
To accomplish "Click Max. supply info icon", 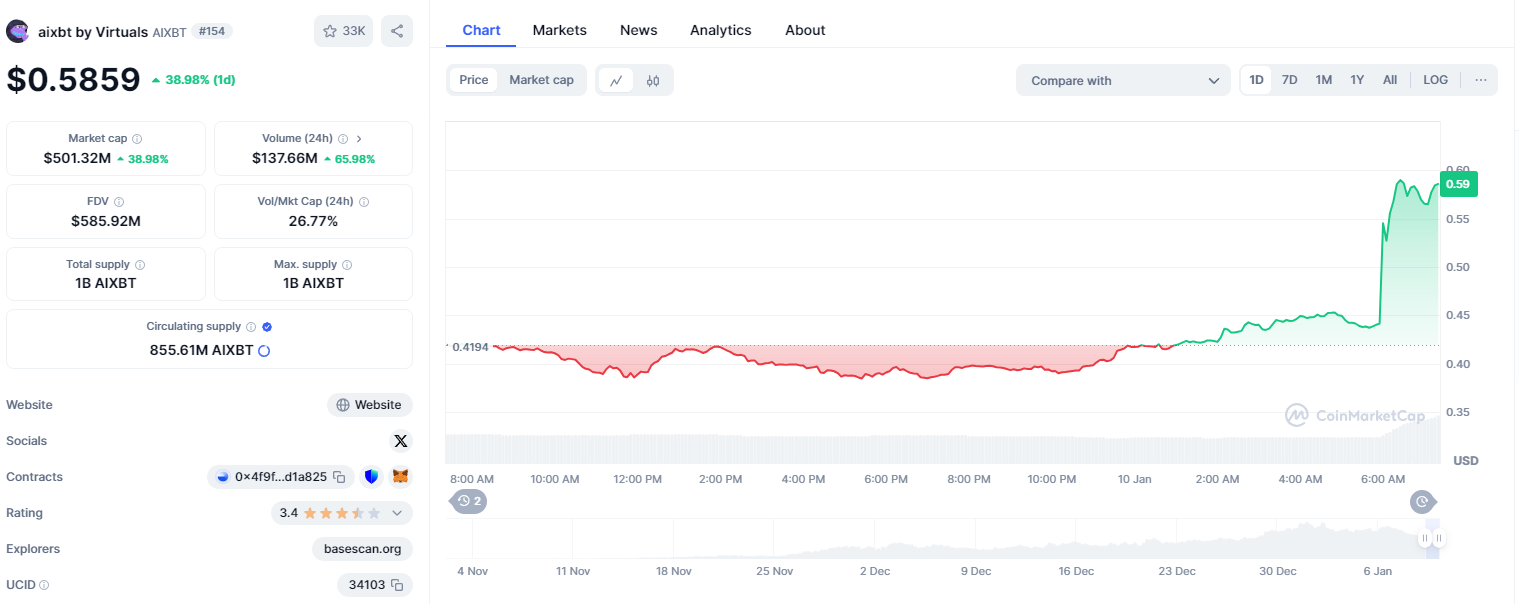I will [347, 265].
